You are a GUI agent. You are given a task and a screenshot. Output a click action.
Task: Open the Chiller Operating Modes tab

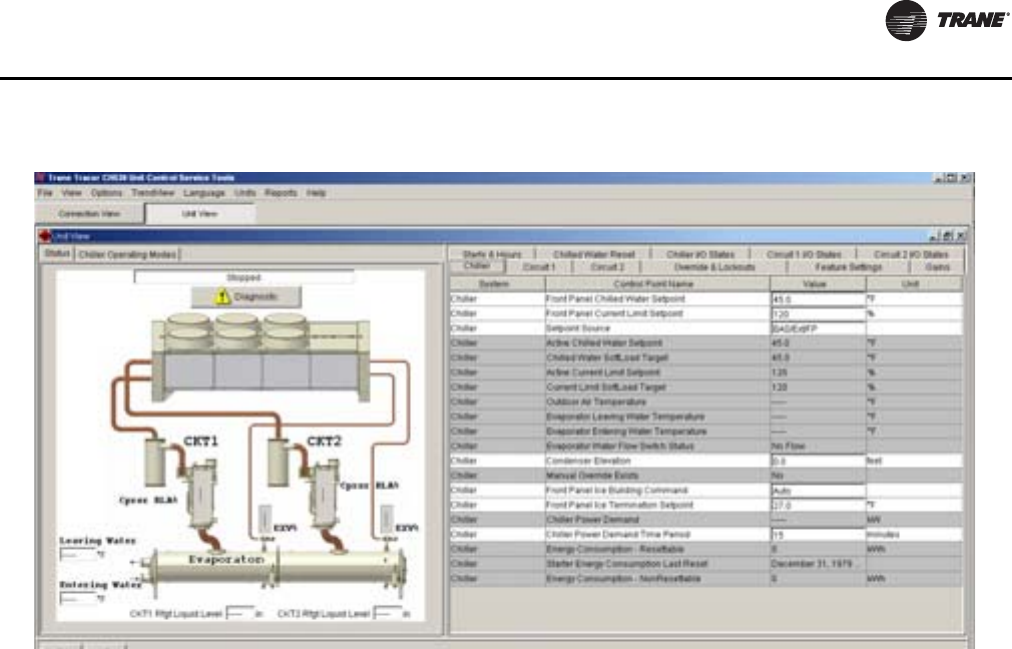coord(127,255)
